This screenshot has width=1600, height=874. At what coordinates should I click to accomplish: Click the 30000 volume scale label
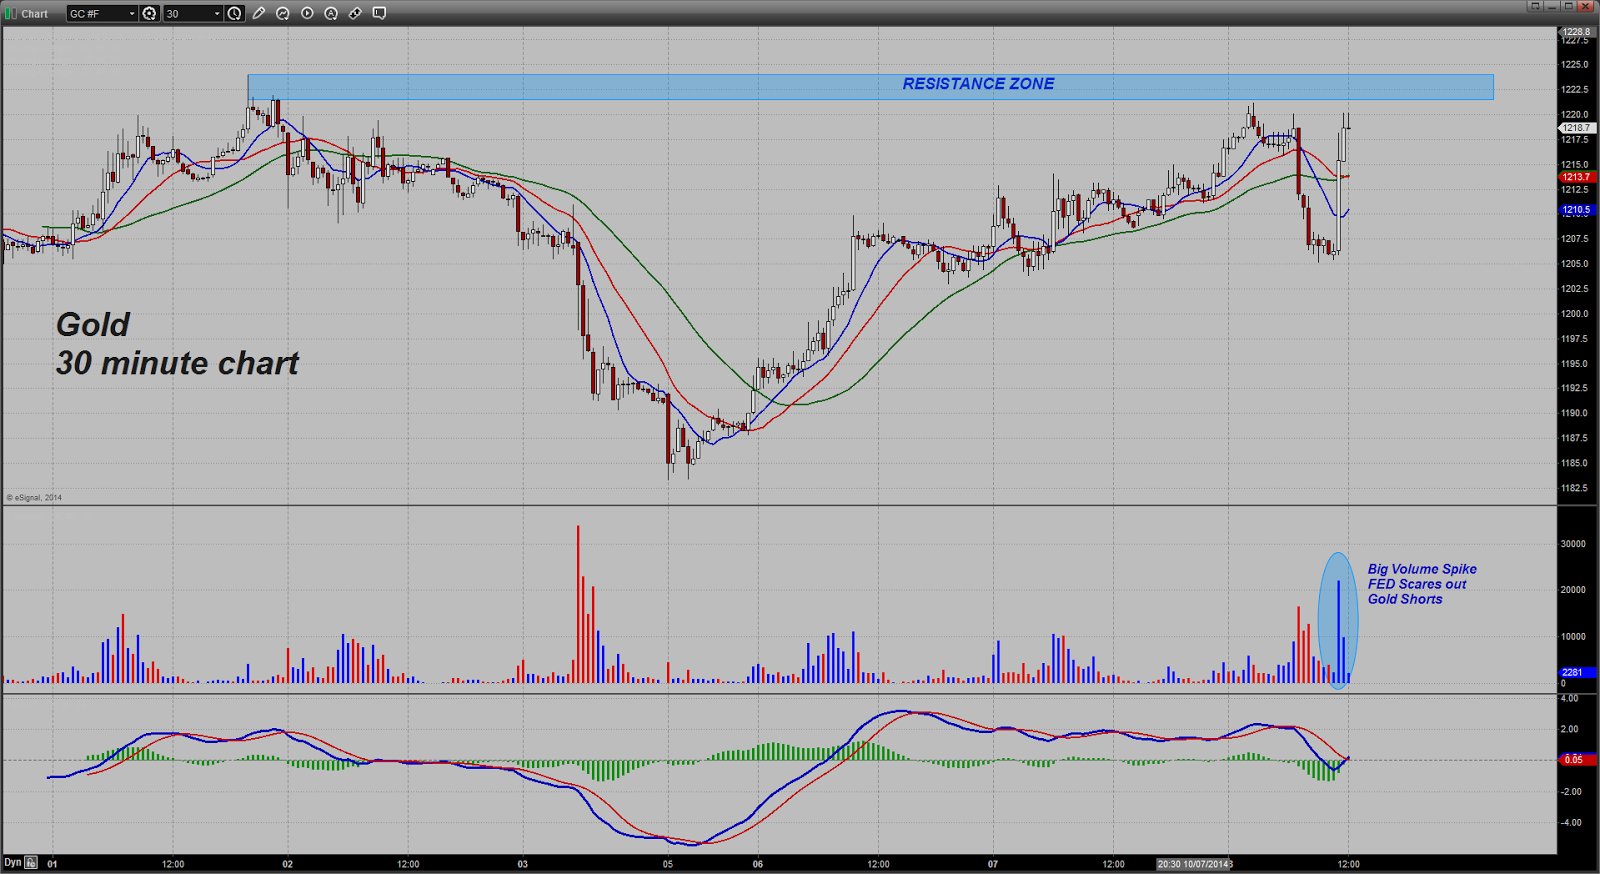(1574, 544)
